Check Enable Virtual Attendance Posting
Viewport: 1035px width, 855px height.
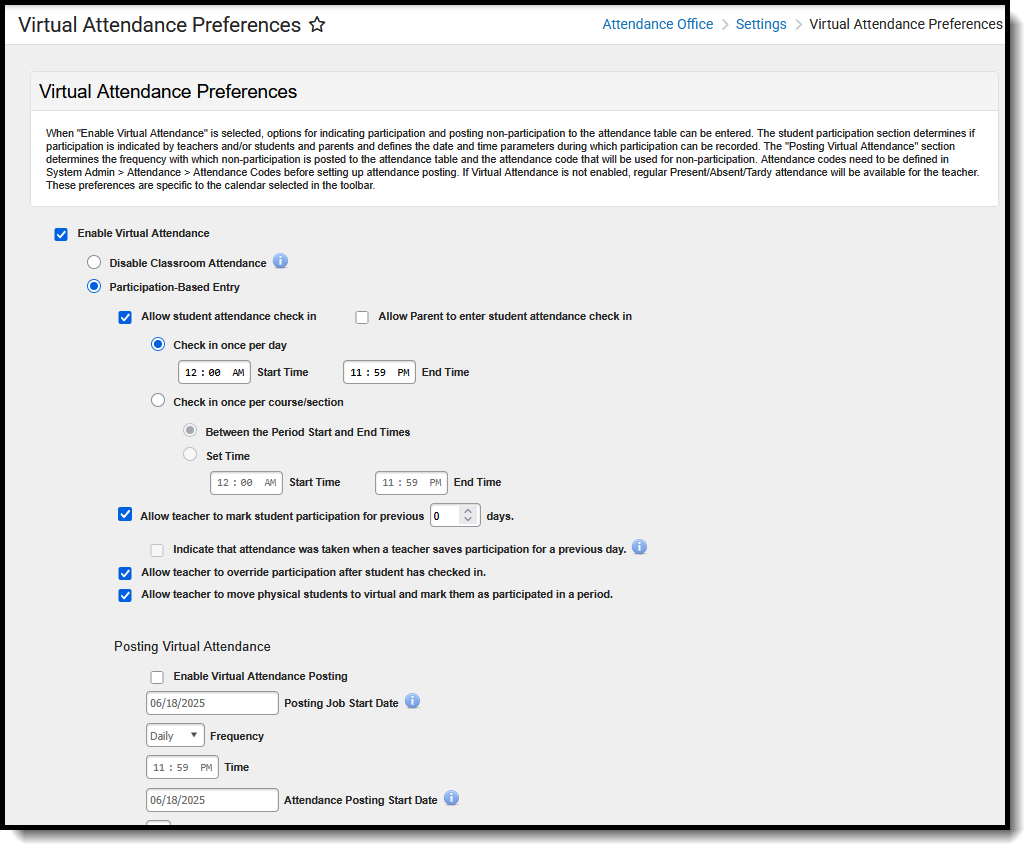pos(157,677)
